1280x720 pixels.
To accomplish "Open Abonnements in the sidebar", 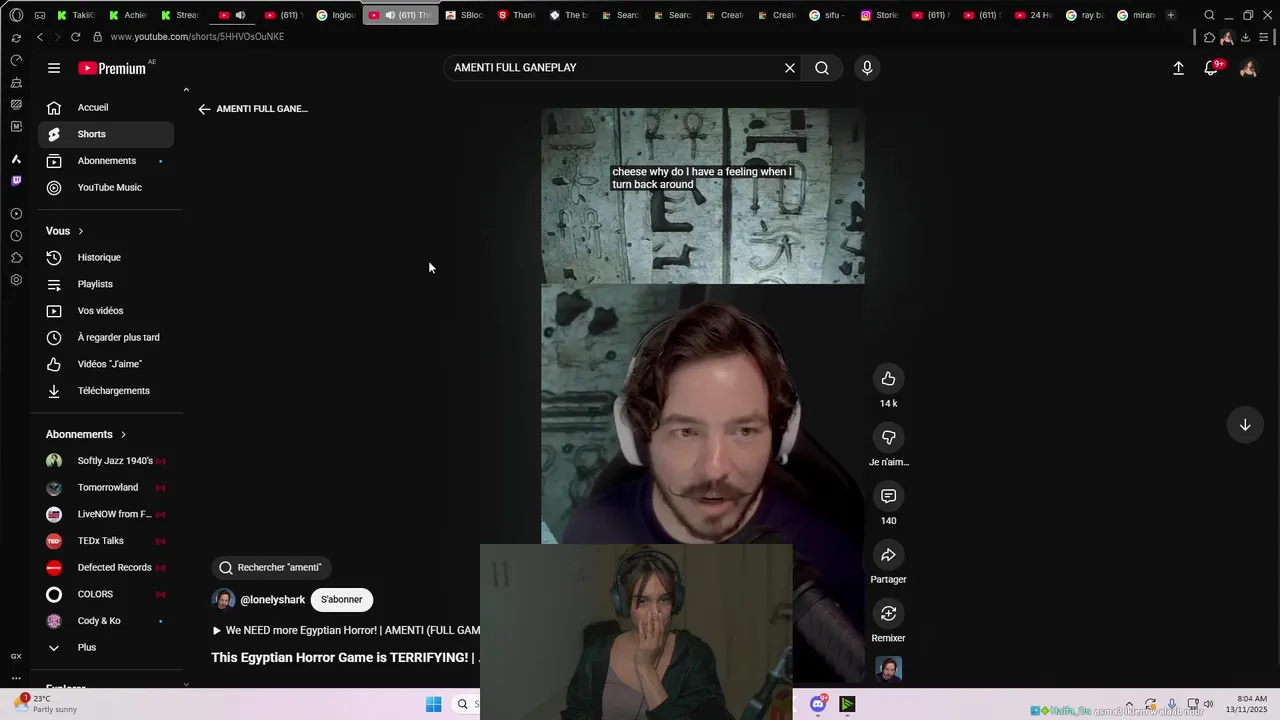I will 106,161.
